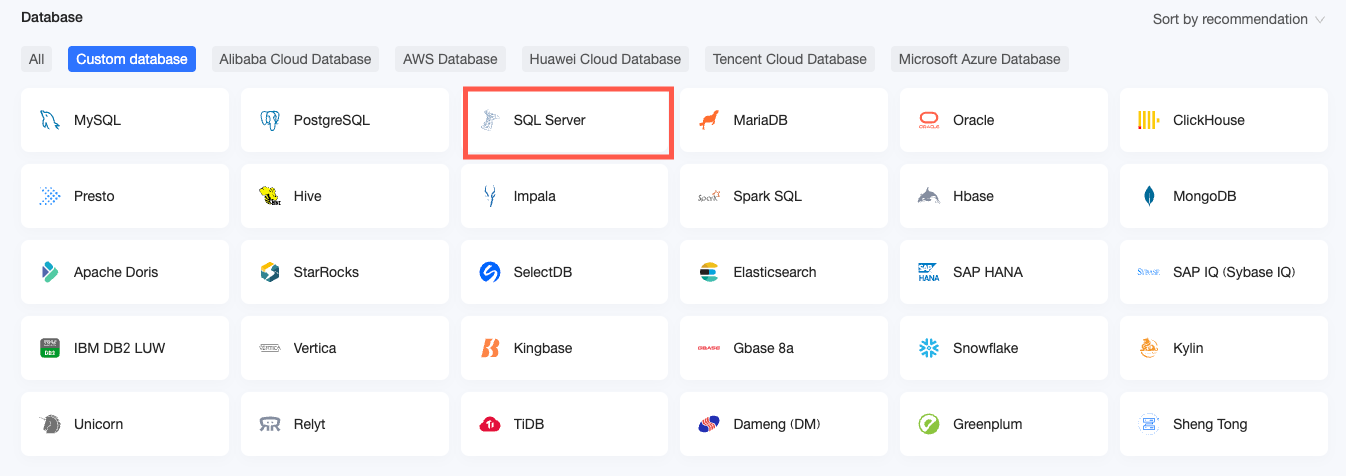The height and width of the screenshot is (476, 1346).
Task: Select the Presto label
Action: click(94, 196)
